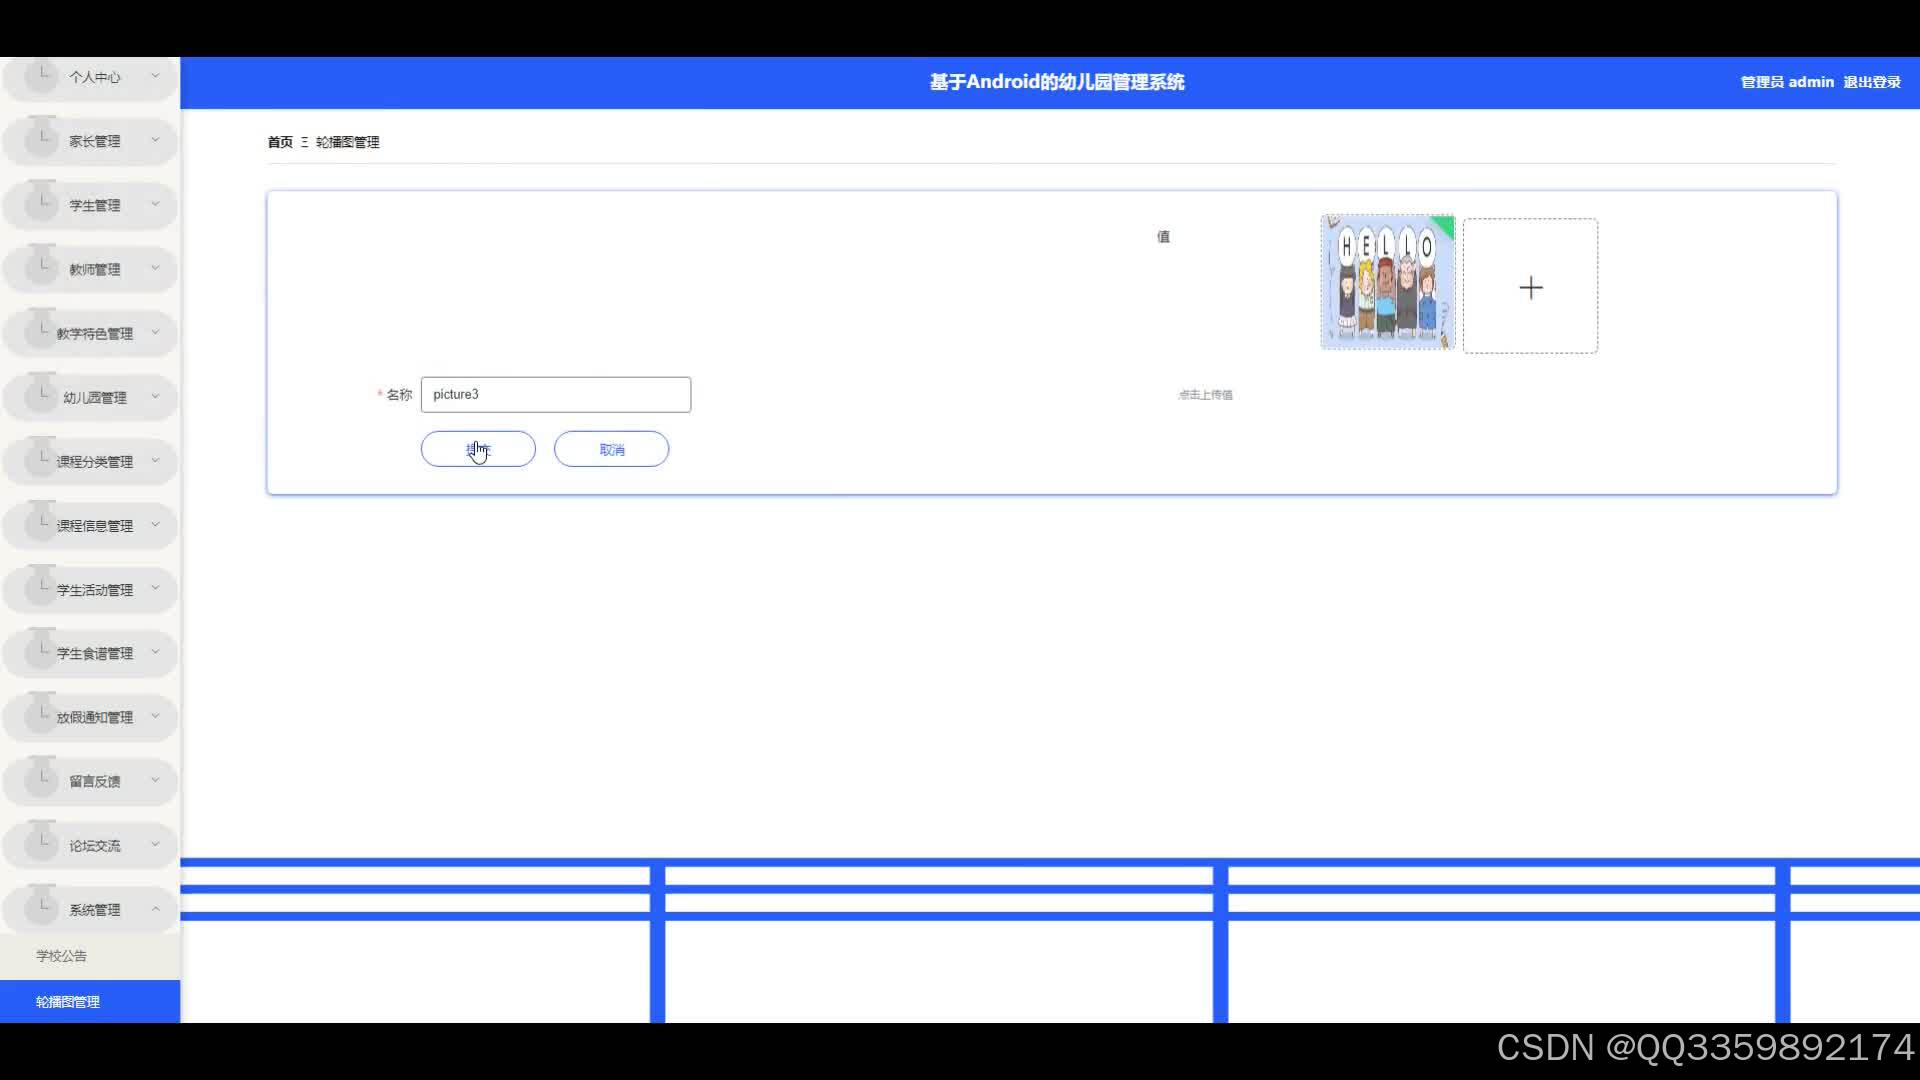Screen dimensions: 1920x1080
Task: Click the icon beside 个人中心
Action: pyautogui.click(x=41, y=74)
